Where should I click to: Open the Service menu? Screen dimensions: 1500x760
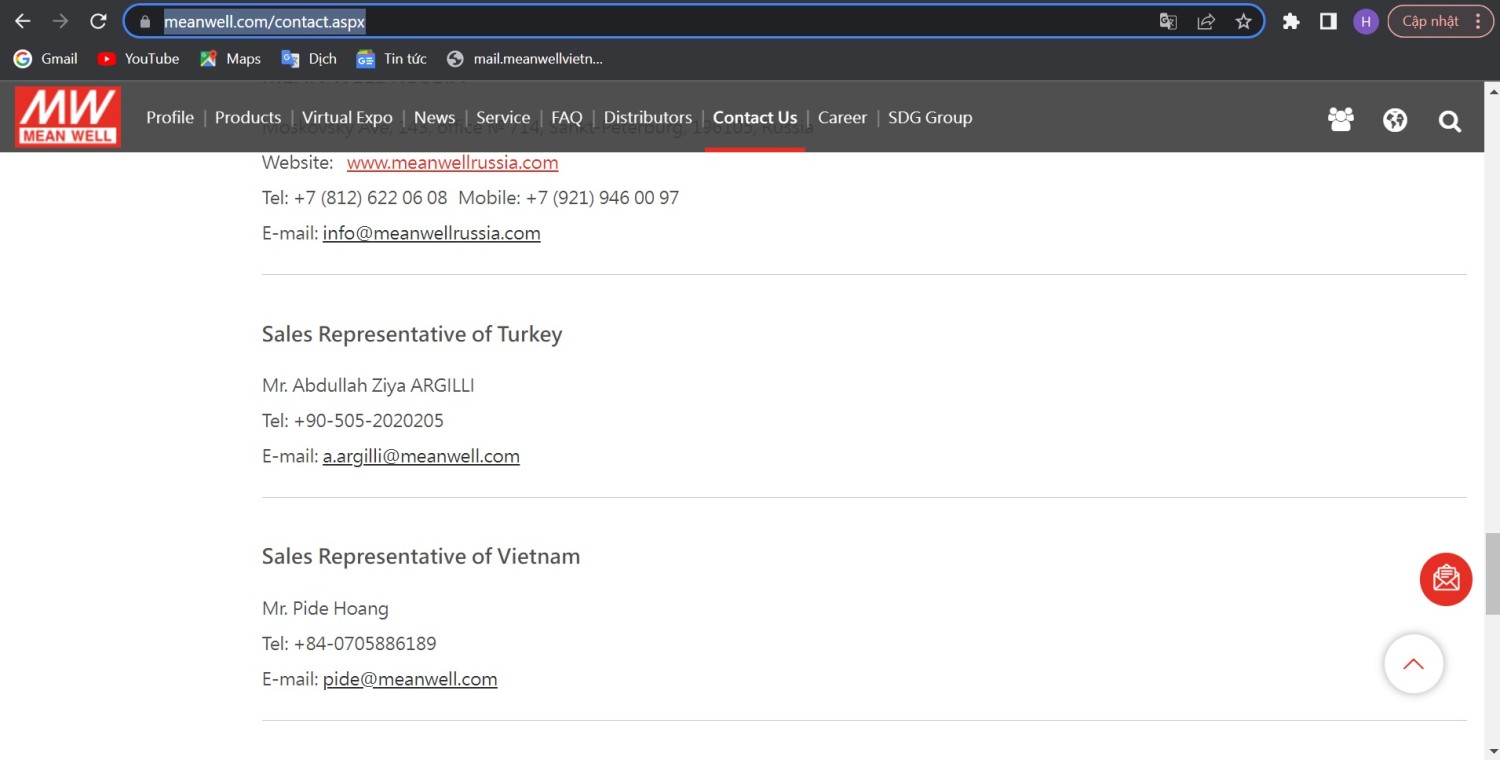click(x=503, y=117)
